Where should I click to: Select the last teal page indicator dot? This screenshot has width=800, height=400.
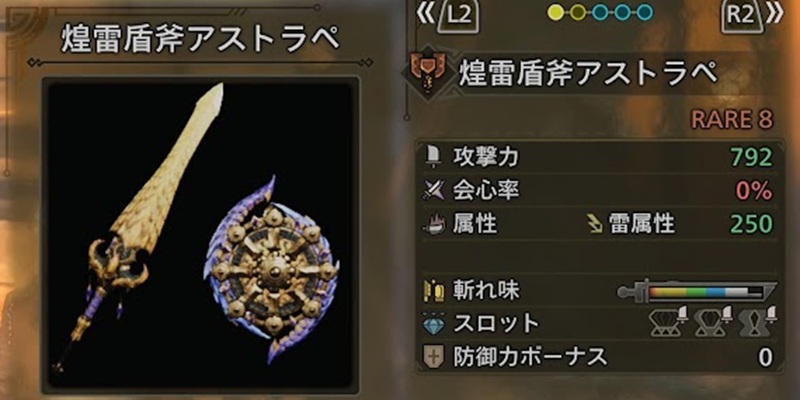(645, 12)
